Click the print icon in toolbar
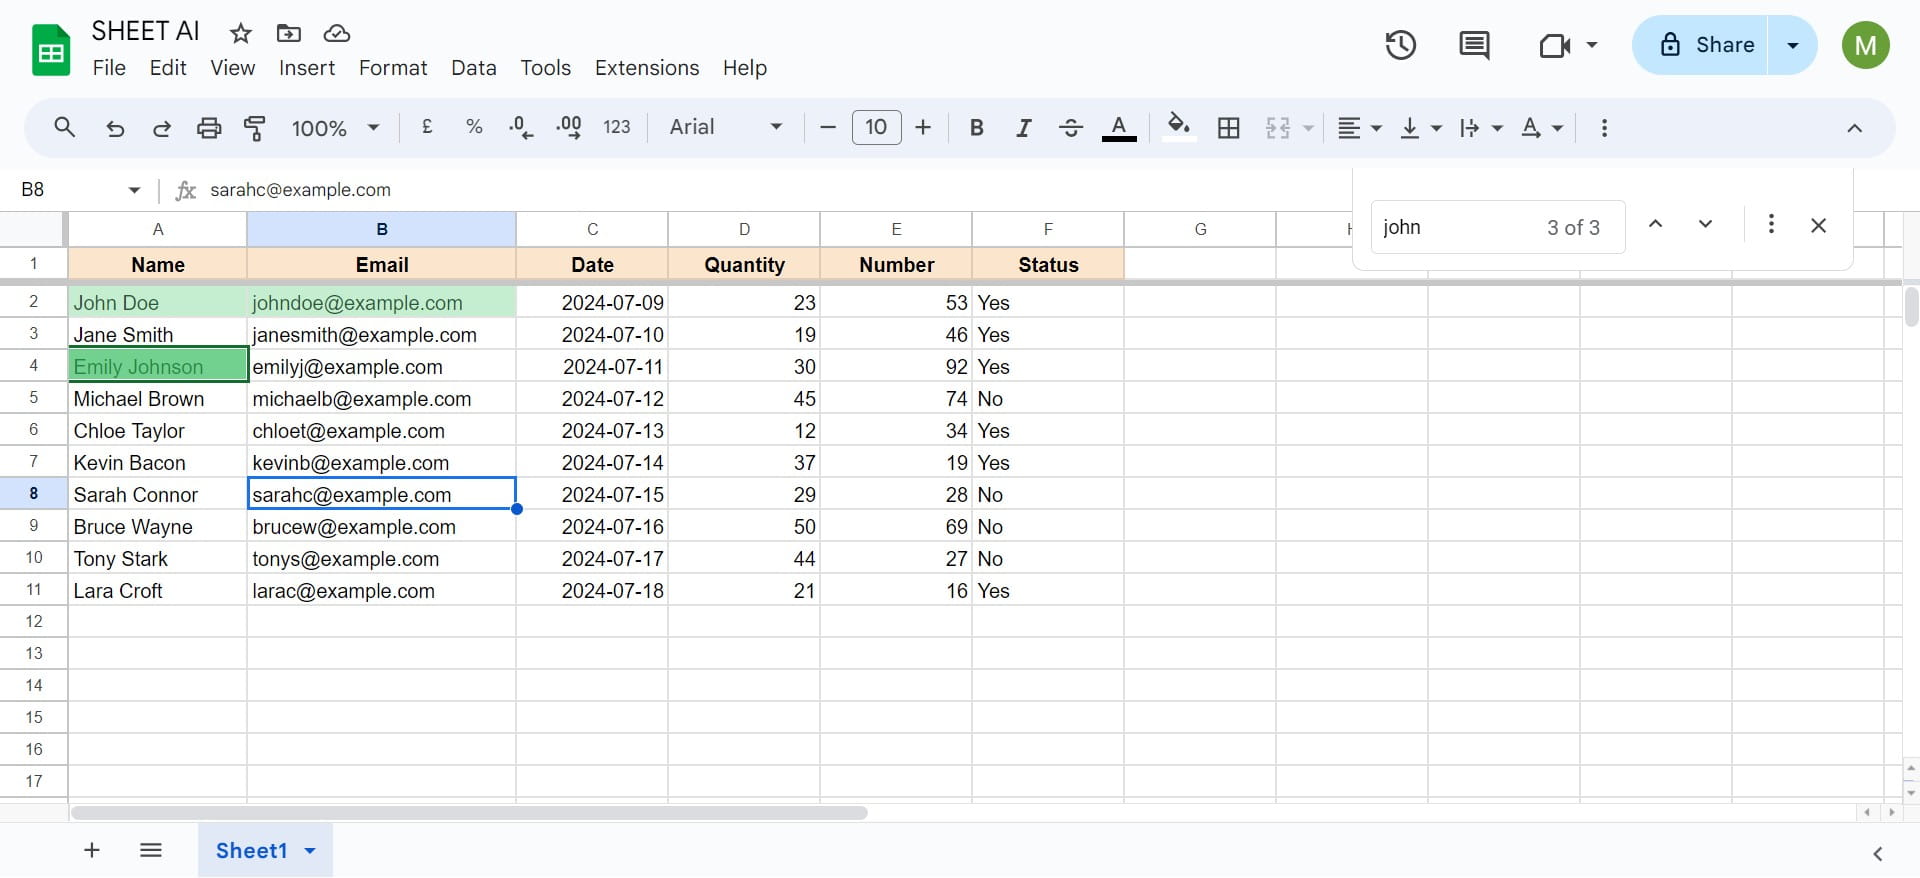 pos(209,128)
